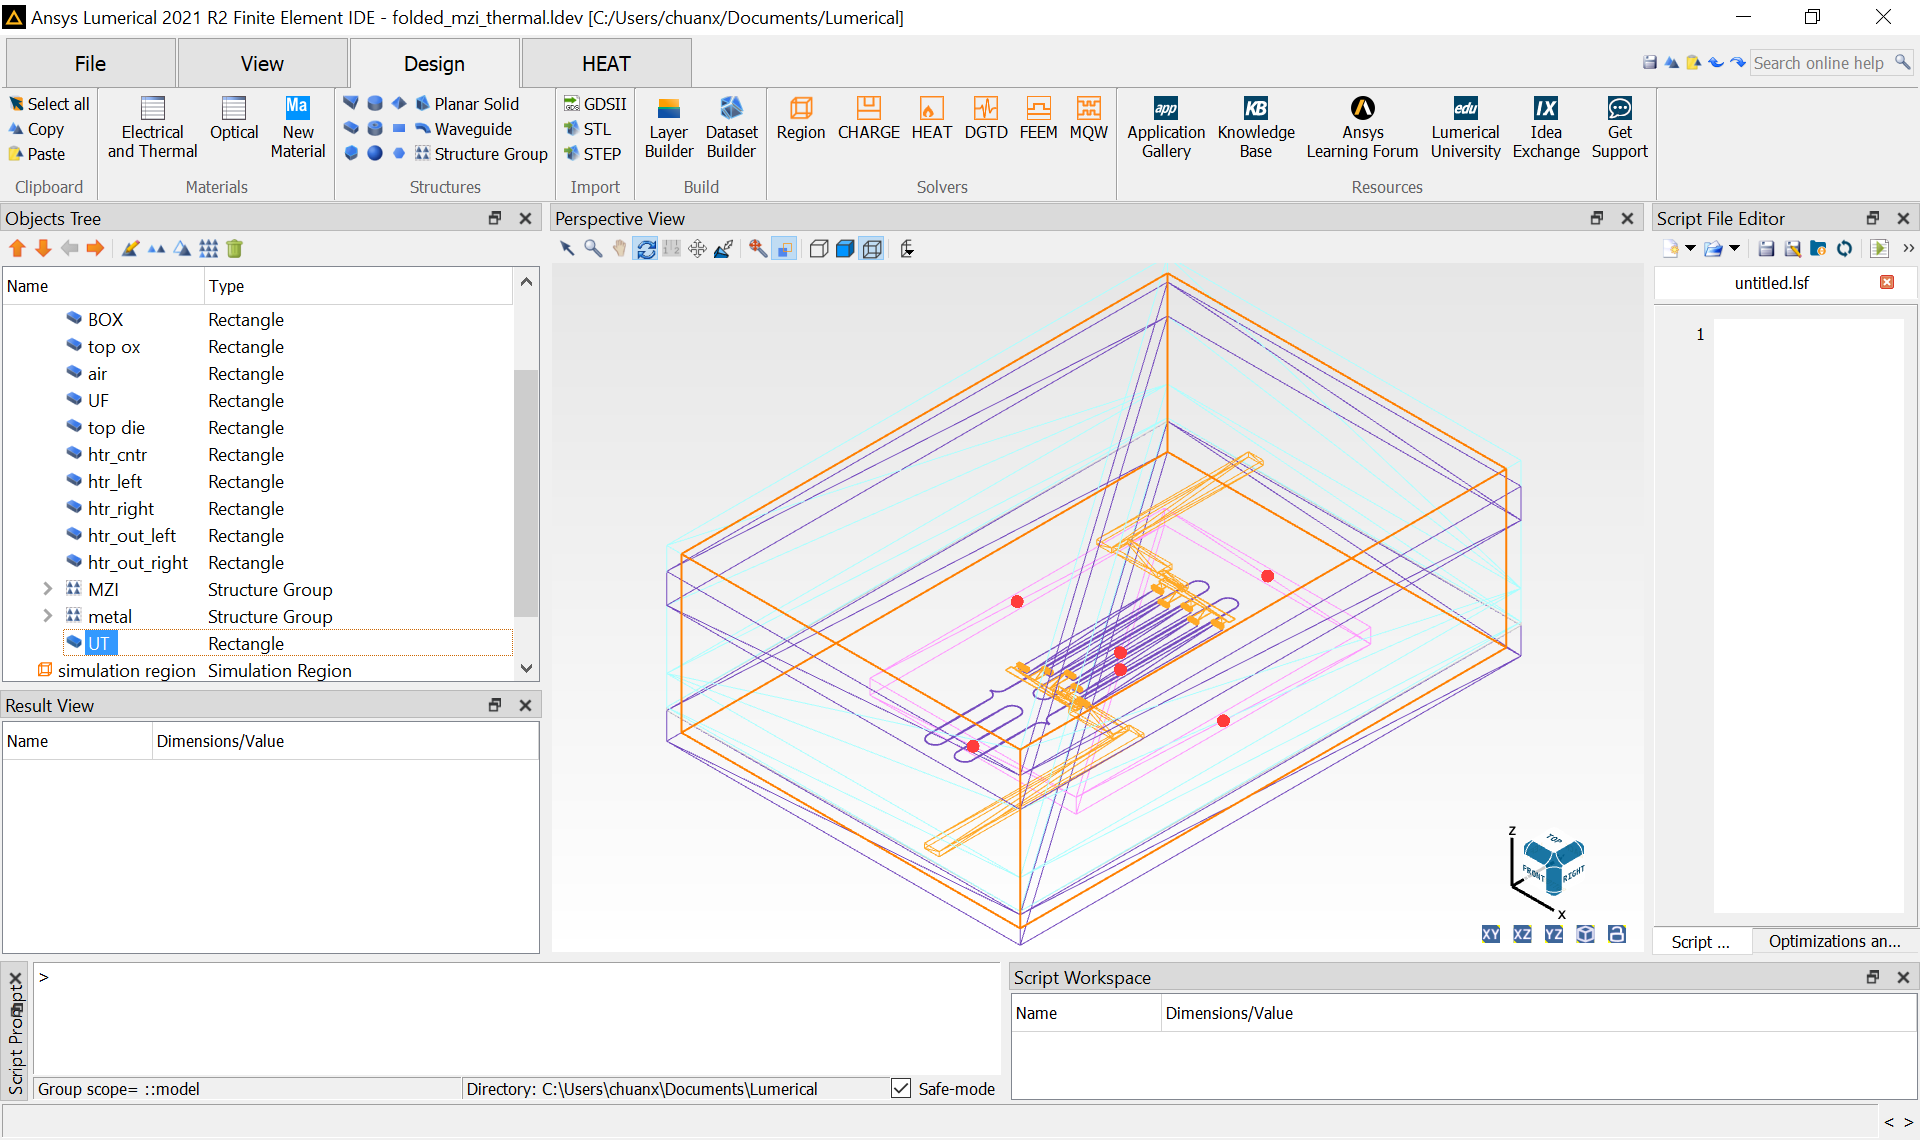Switch to the Script tab at bottom
The image size is (1920, 1140).
(x=1700, y=942)
